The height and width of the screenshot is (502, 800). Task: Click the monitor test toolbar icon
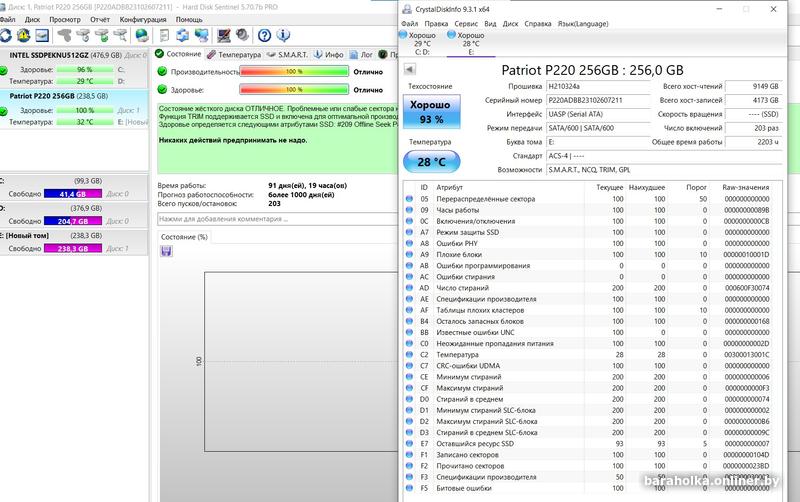pos(223,35)
